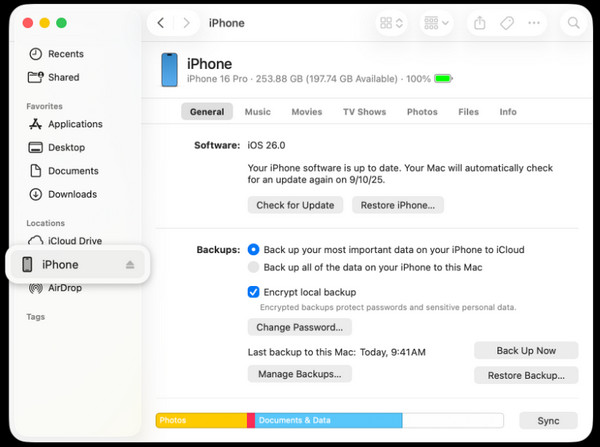Open Documents in the sidebar

[x=64, y=171]
